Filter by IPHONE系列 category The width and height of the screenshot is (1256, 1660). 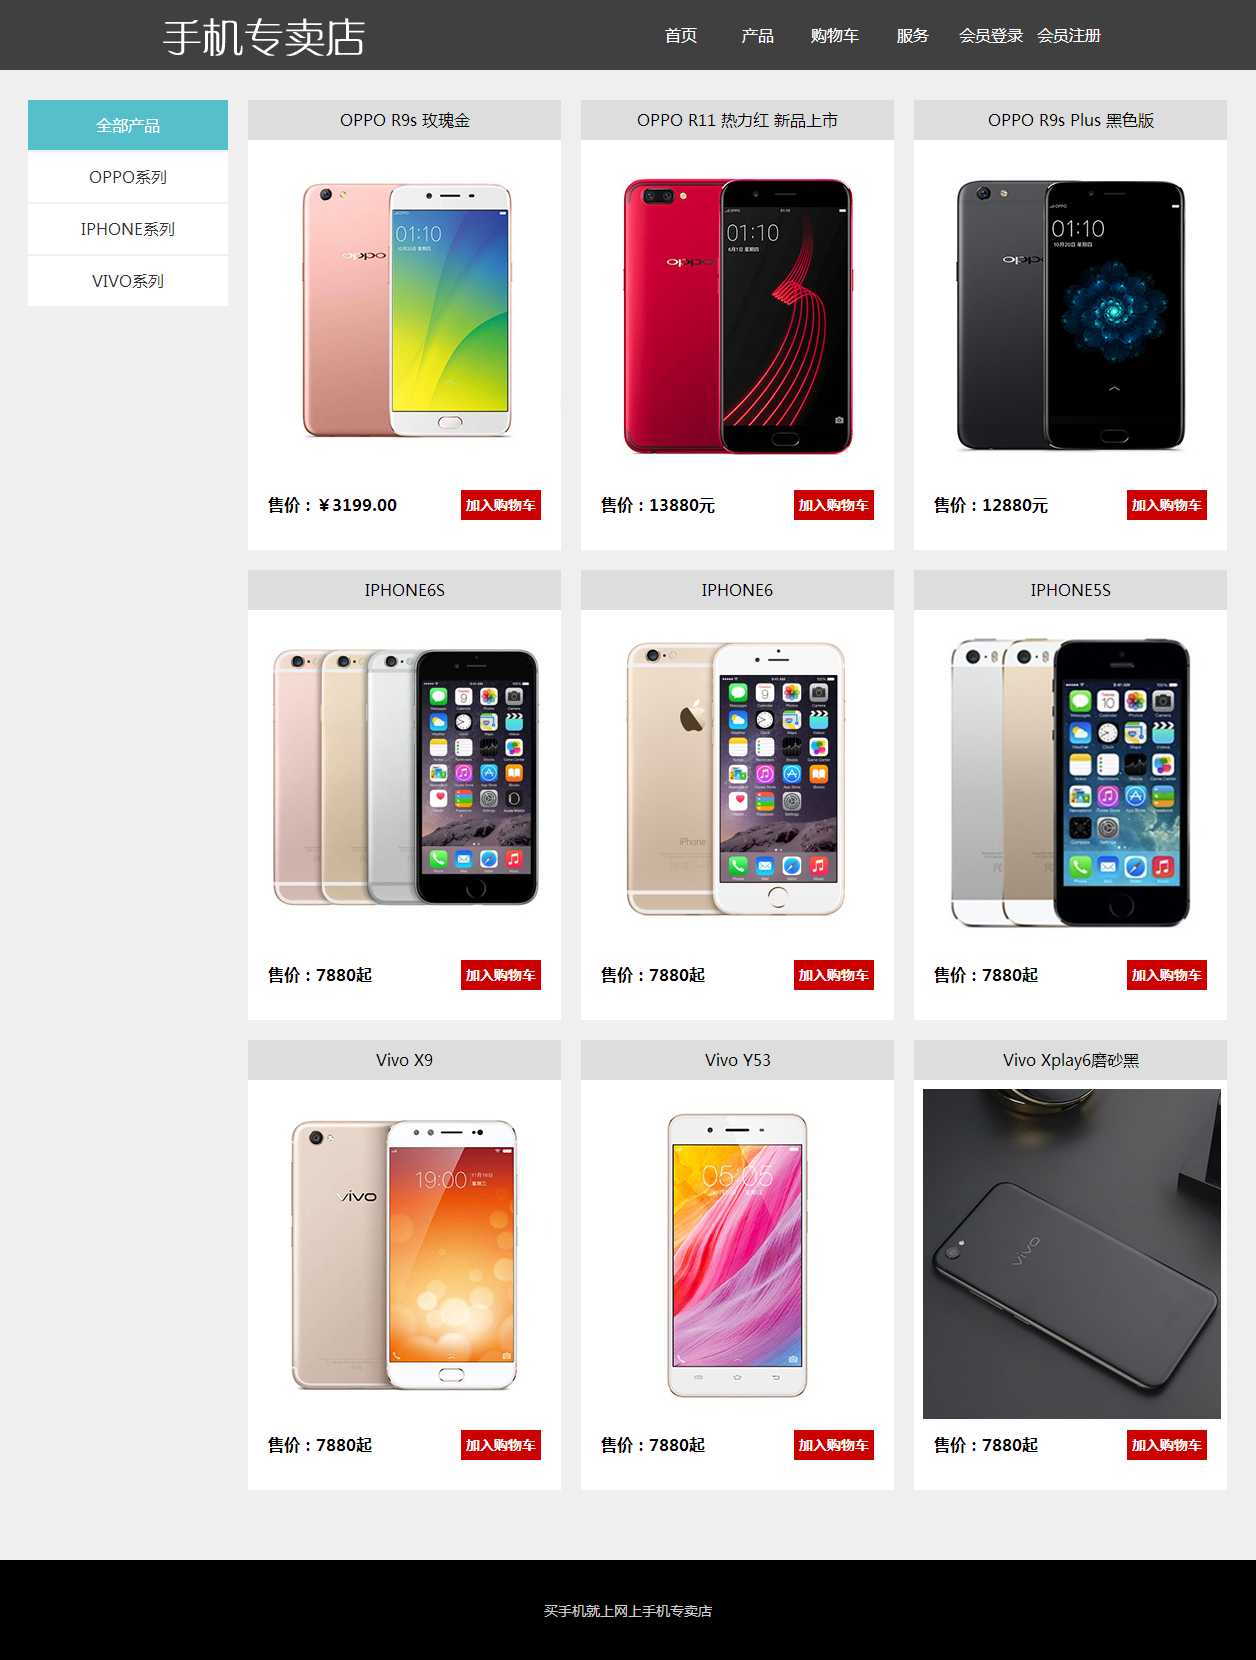(x=128, y=229)
